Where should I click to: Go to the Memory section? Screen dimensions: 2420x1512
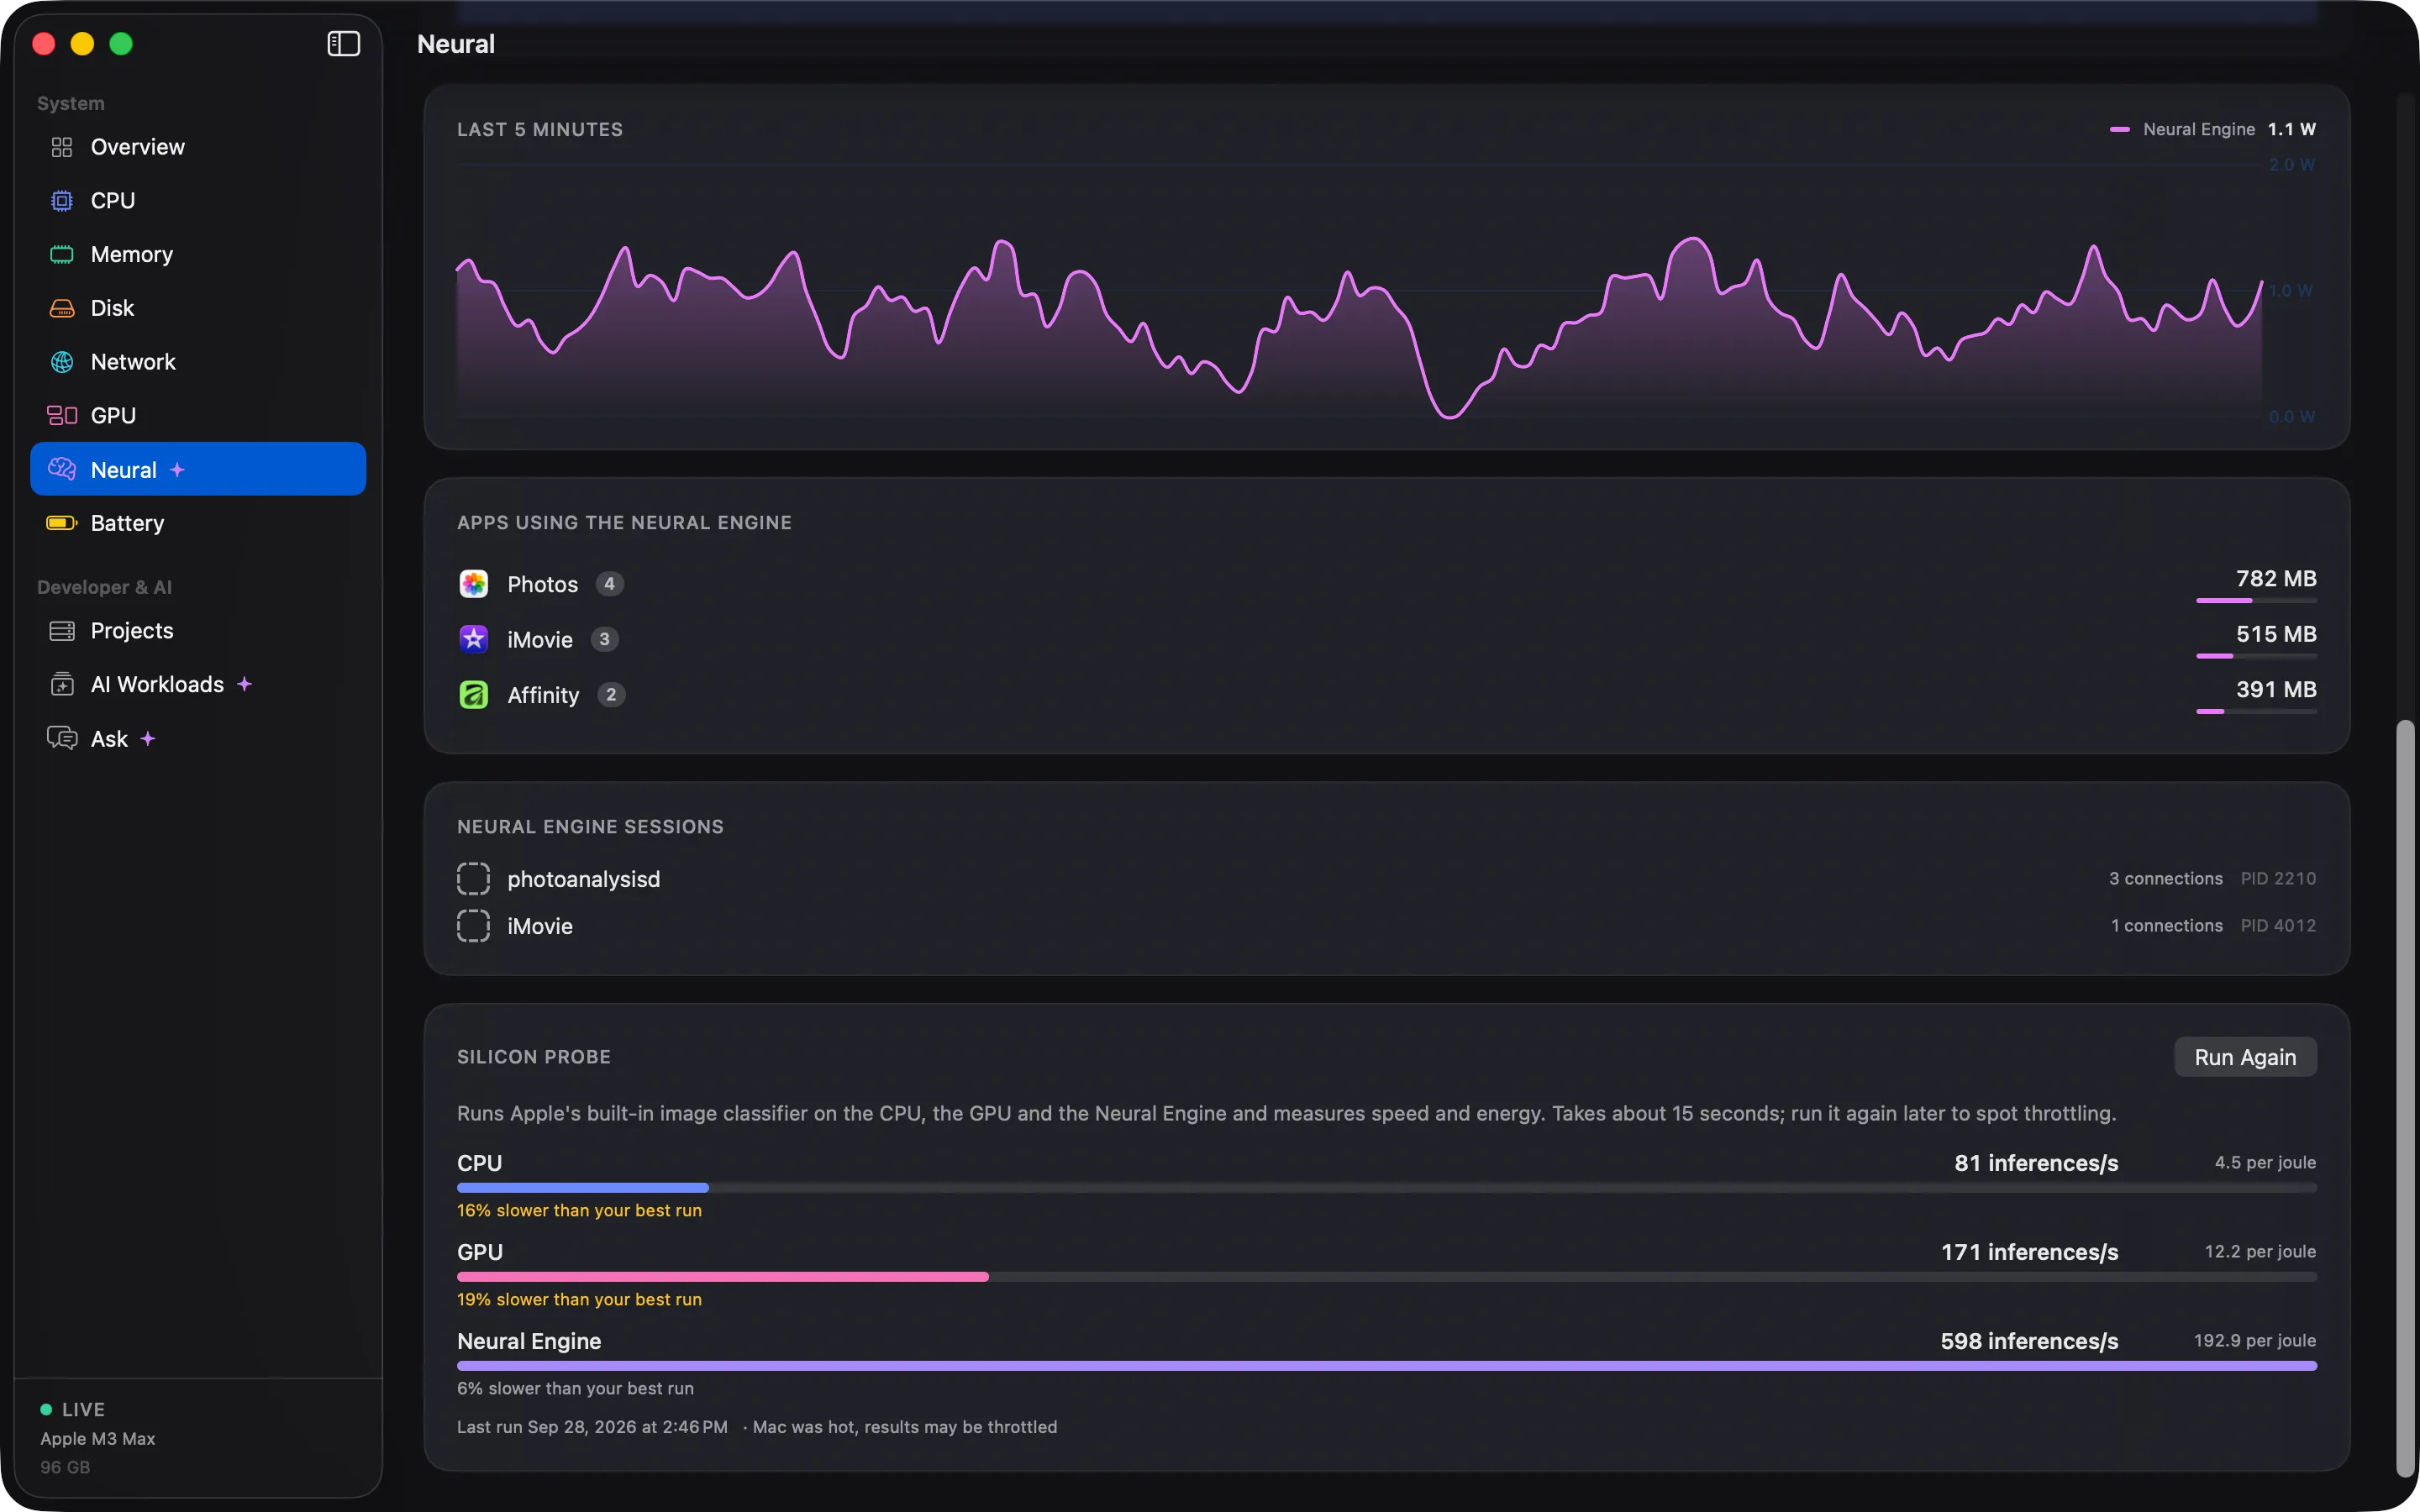coord(198,254)
